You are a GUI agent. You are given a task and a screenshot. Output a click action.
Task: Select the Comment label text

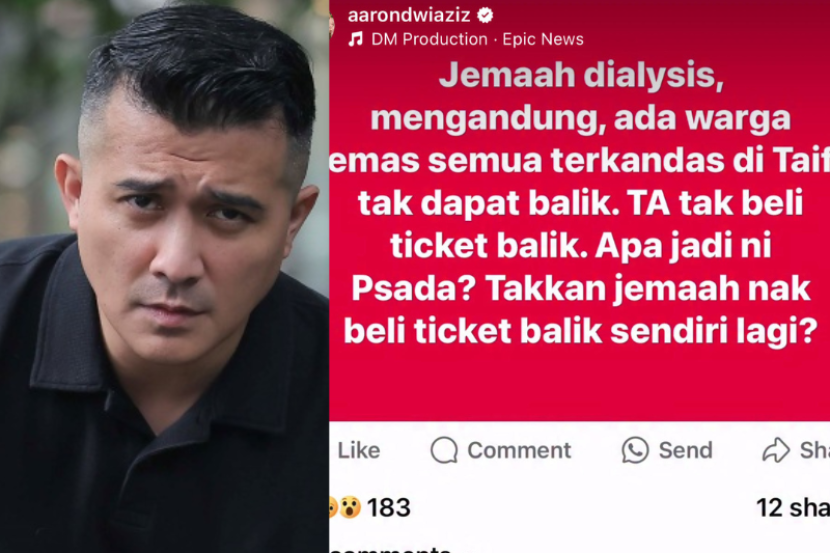tap(519, 450)
